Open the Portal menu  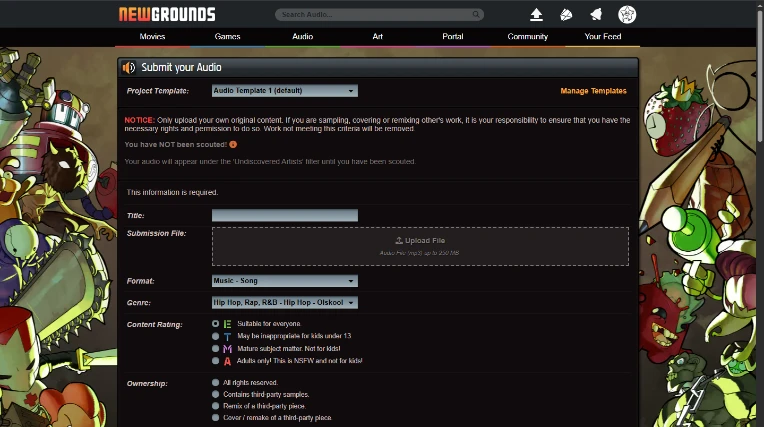453,37
